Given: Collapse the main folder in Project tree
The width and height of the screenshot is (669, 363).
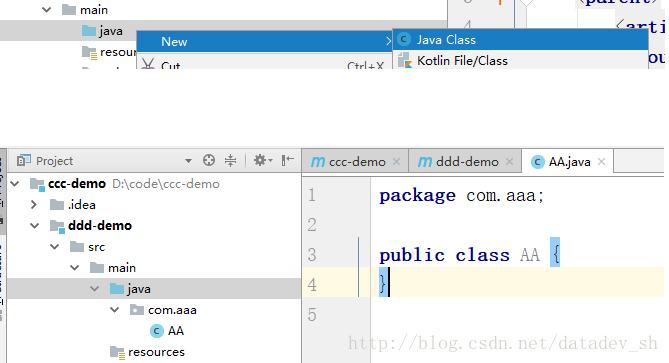Looking at the screenshot, I should [75, 267].
